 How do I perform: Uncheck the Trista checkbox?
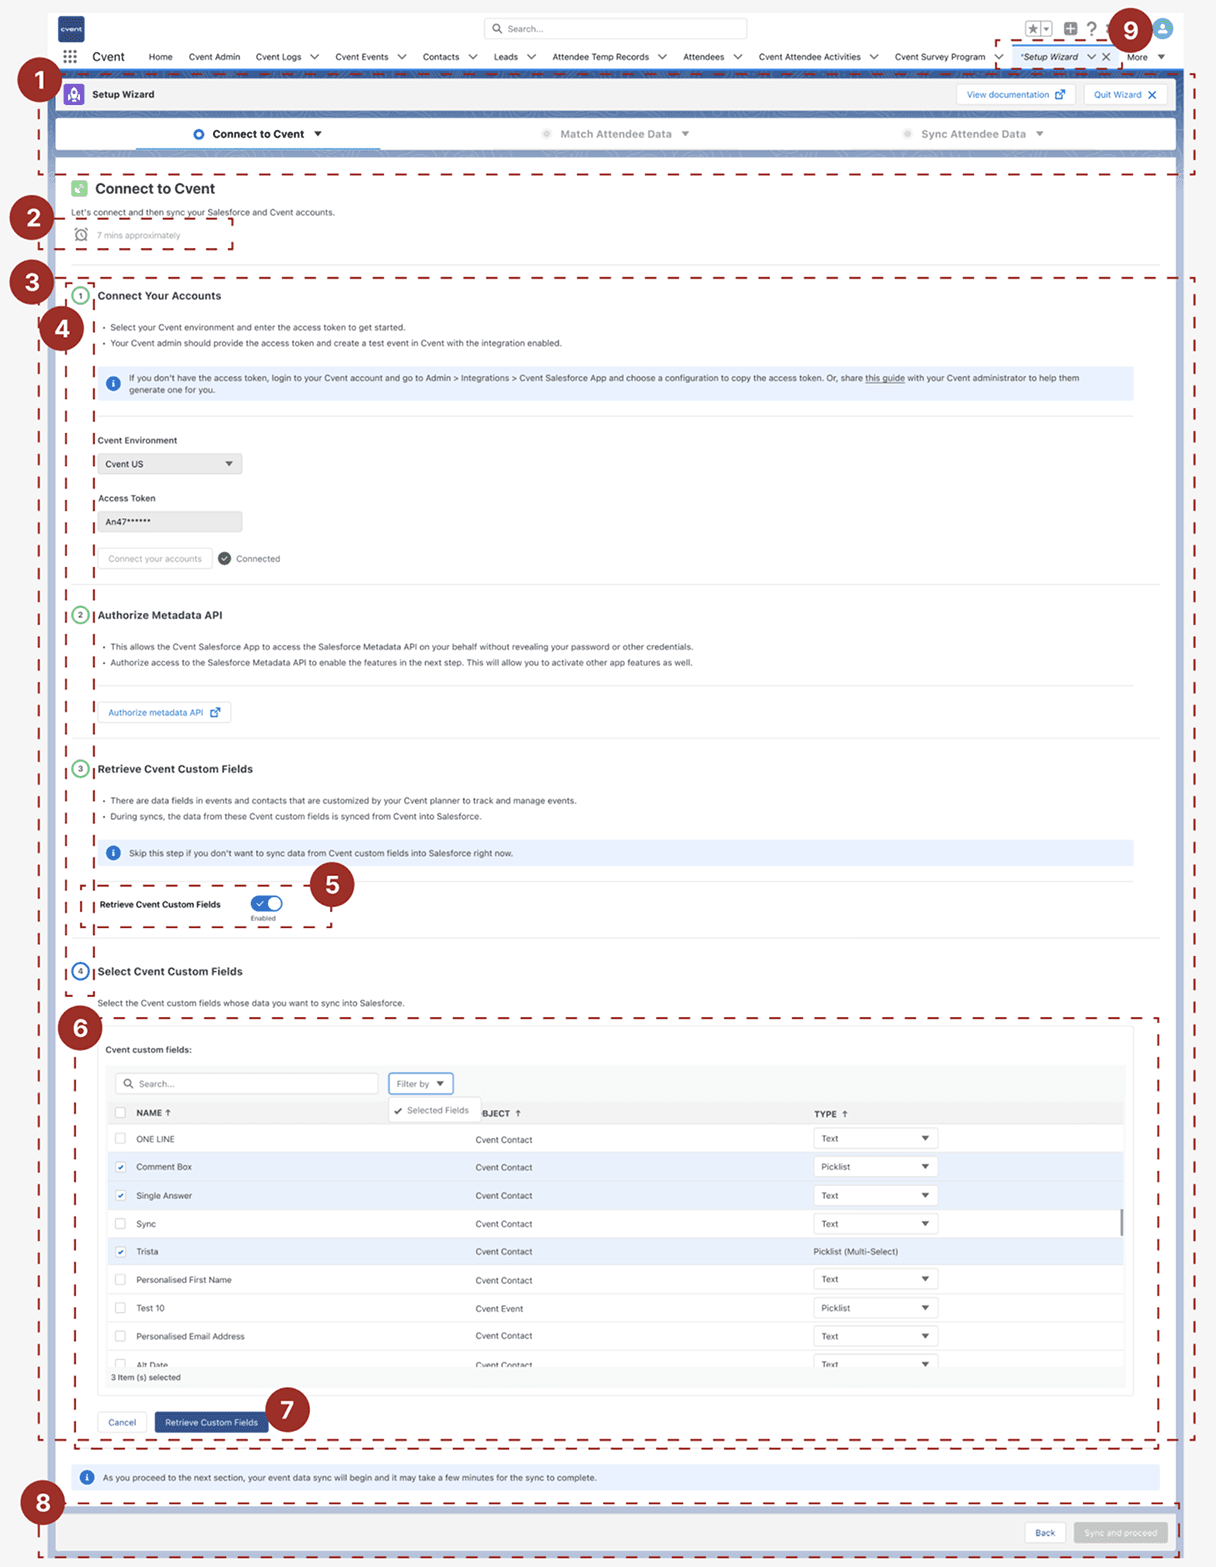[x=120, y=1251]
